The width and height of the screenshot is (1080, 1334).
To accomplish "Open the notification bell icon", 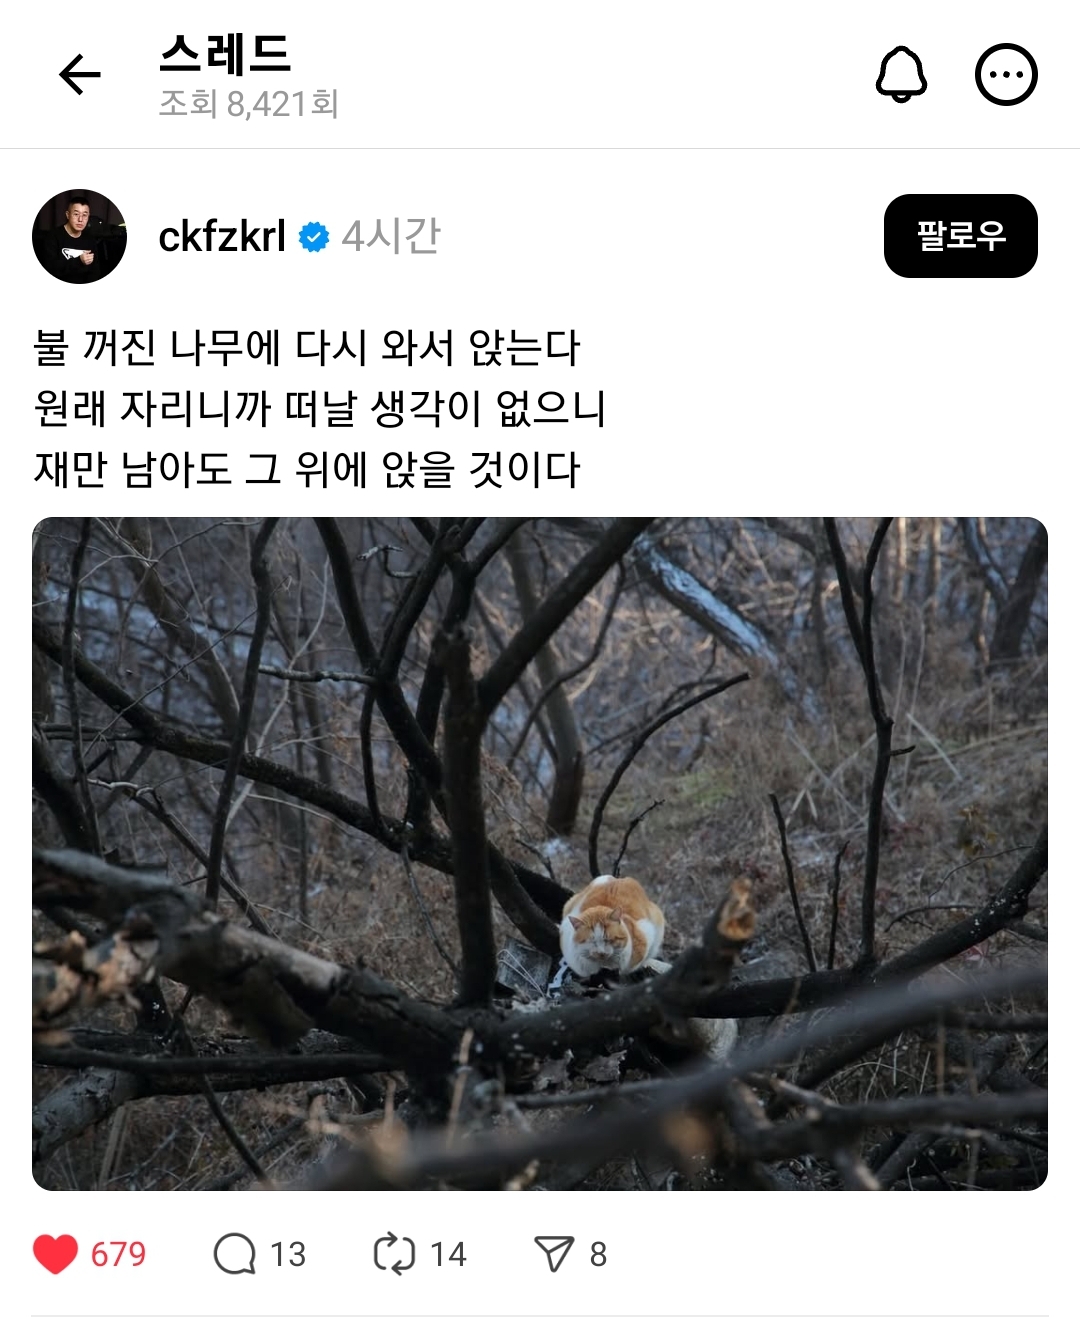I will [x=901, y=74].
